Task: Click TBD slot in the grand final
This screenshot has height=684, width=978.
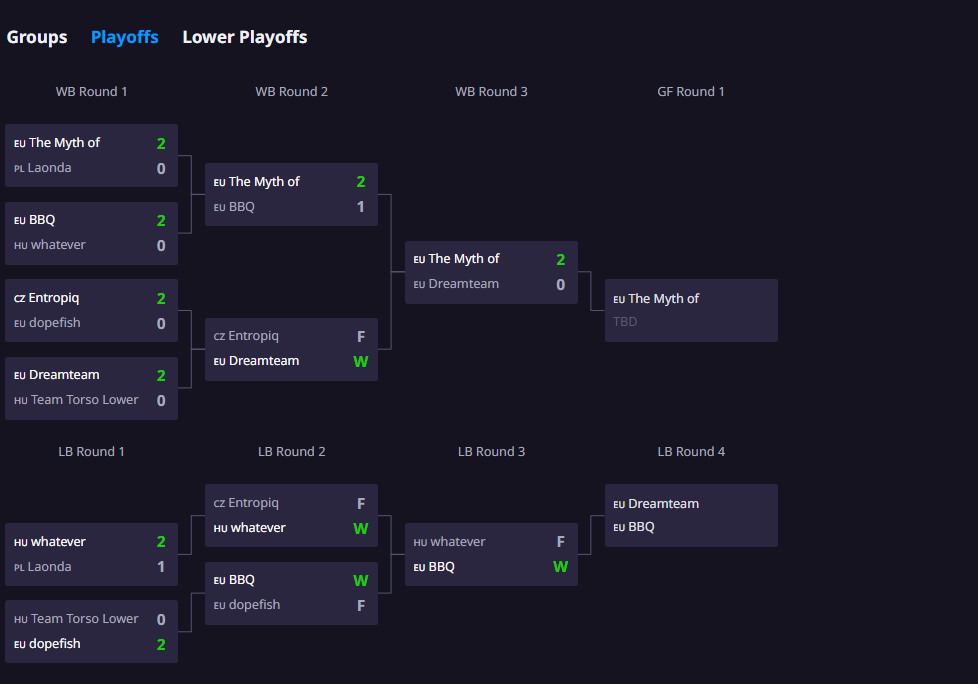Action: (x=626, y=322)
